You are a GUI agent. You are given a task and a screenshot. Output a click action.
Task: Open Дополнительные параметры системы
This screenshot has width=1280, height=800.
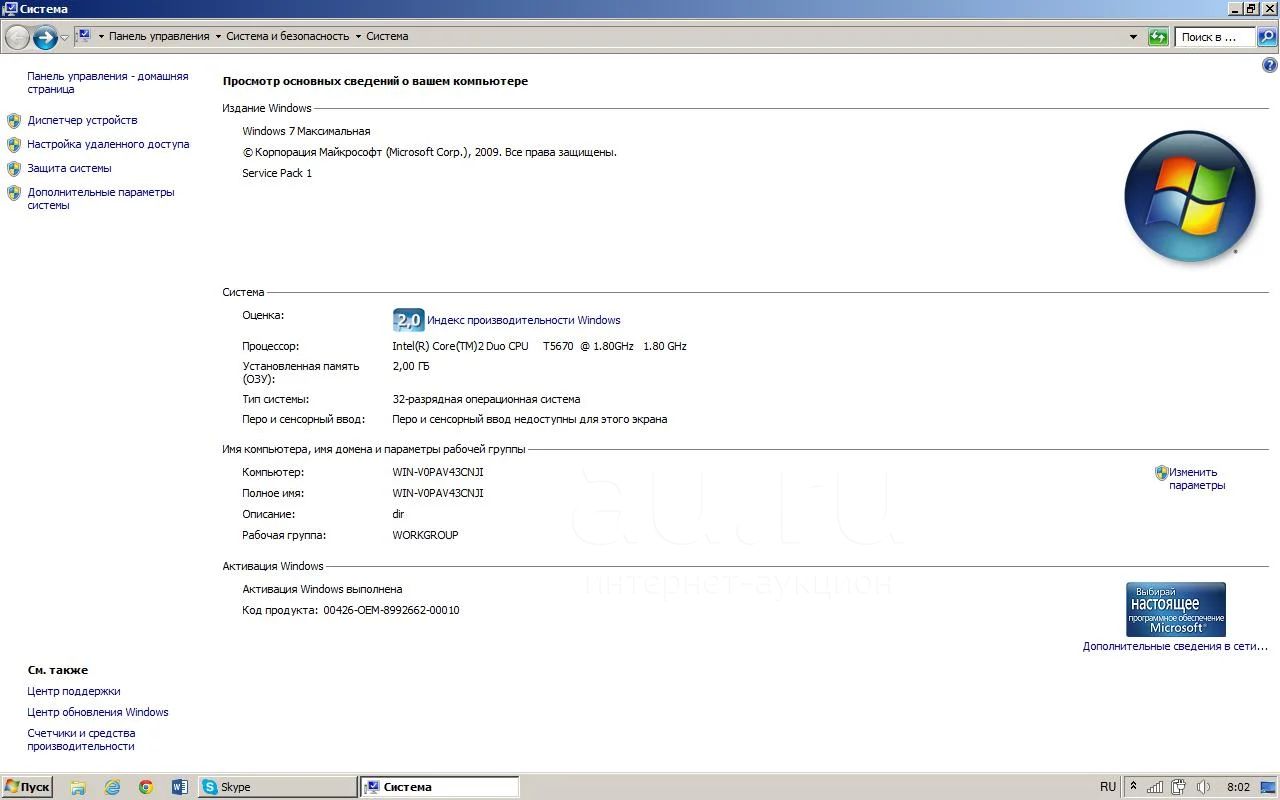click(x=100, y=198)
